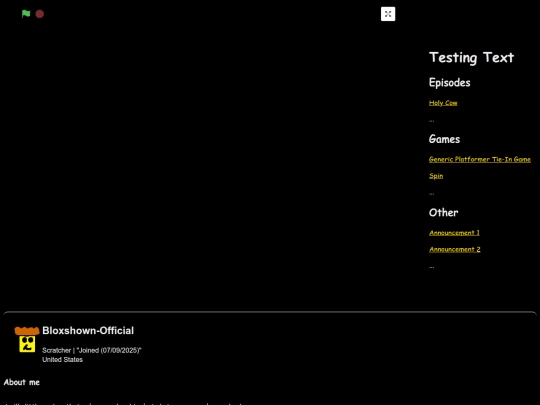Stop the project with red stop button
Screen dimensions: 540x405
coord(40,14)
